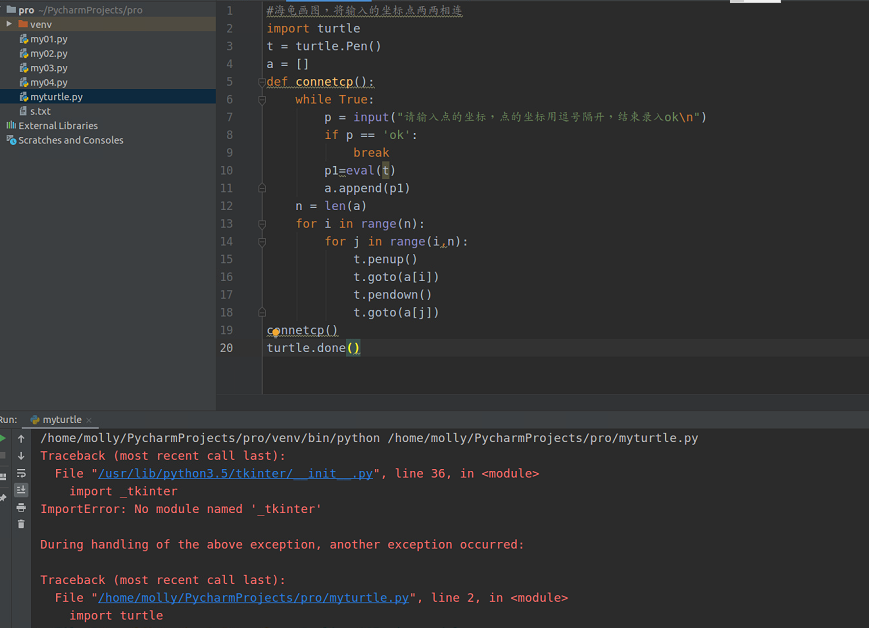Screen dimensions: 869x628
Task: Select External Libraries node
Action: pyautogui.click(x=58, y=126)
